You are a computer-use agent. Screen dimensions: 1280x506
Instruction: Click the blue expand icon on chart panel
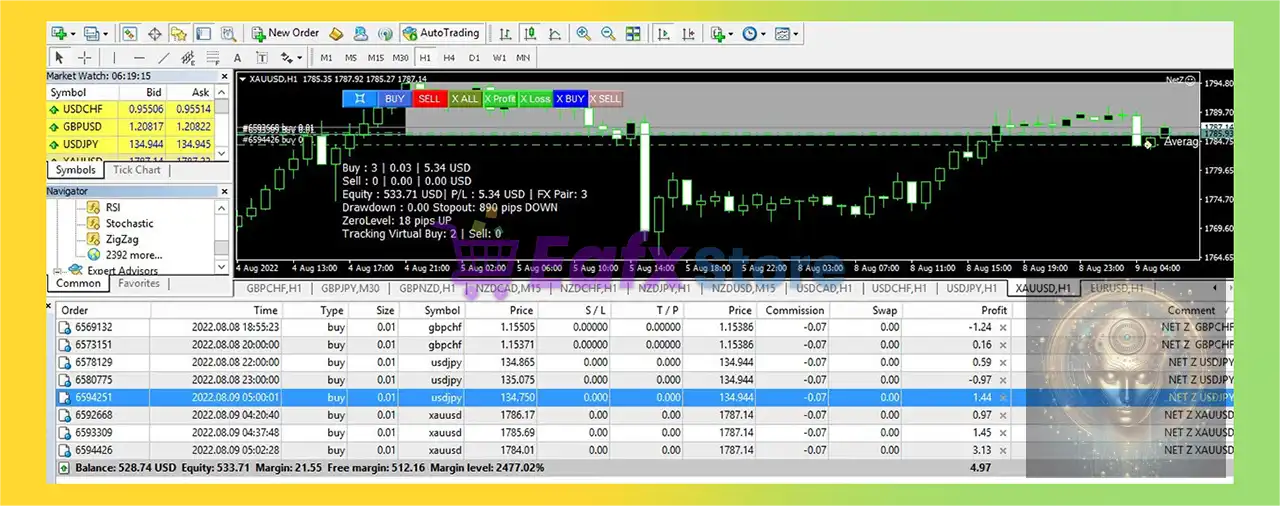pos(359,99)
